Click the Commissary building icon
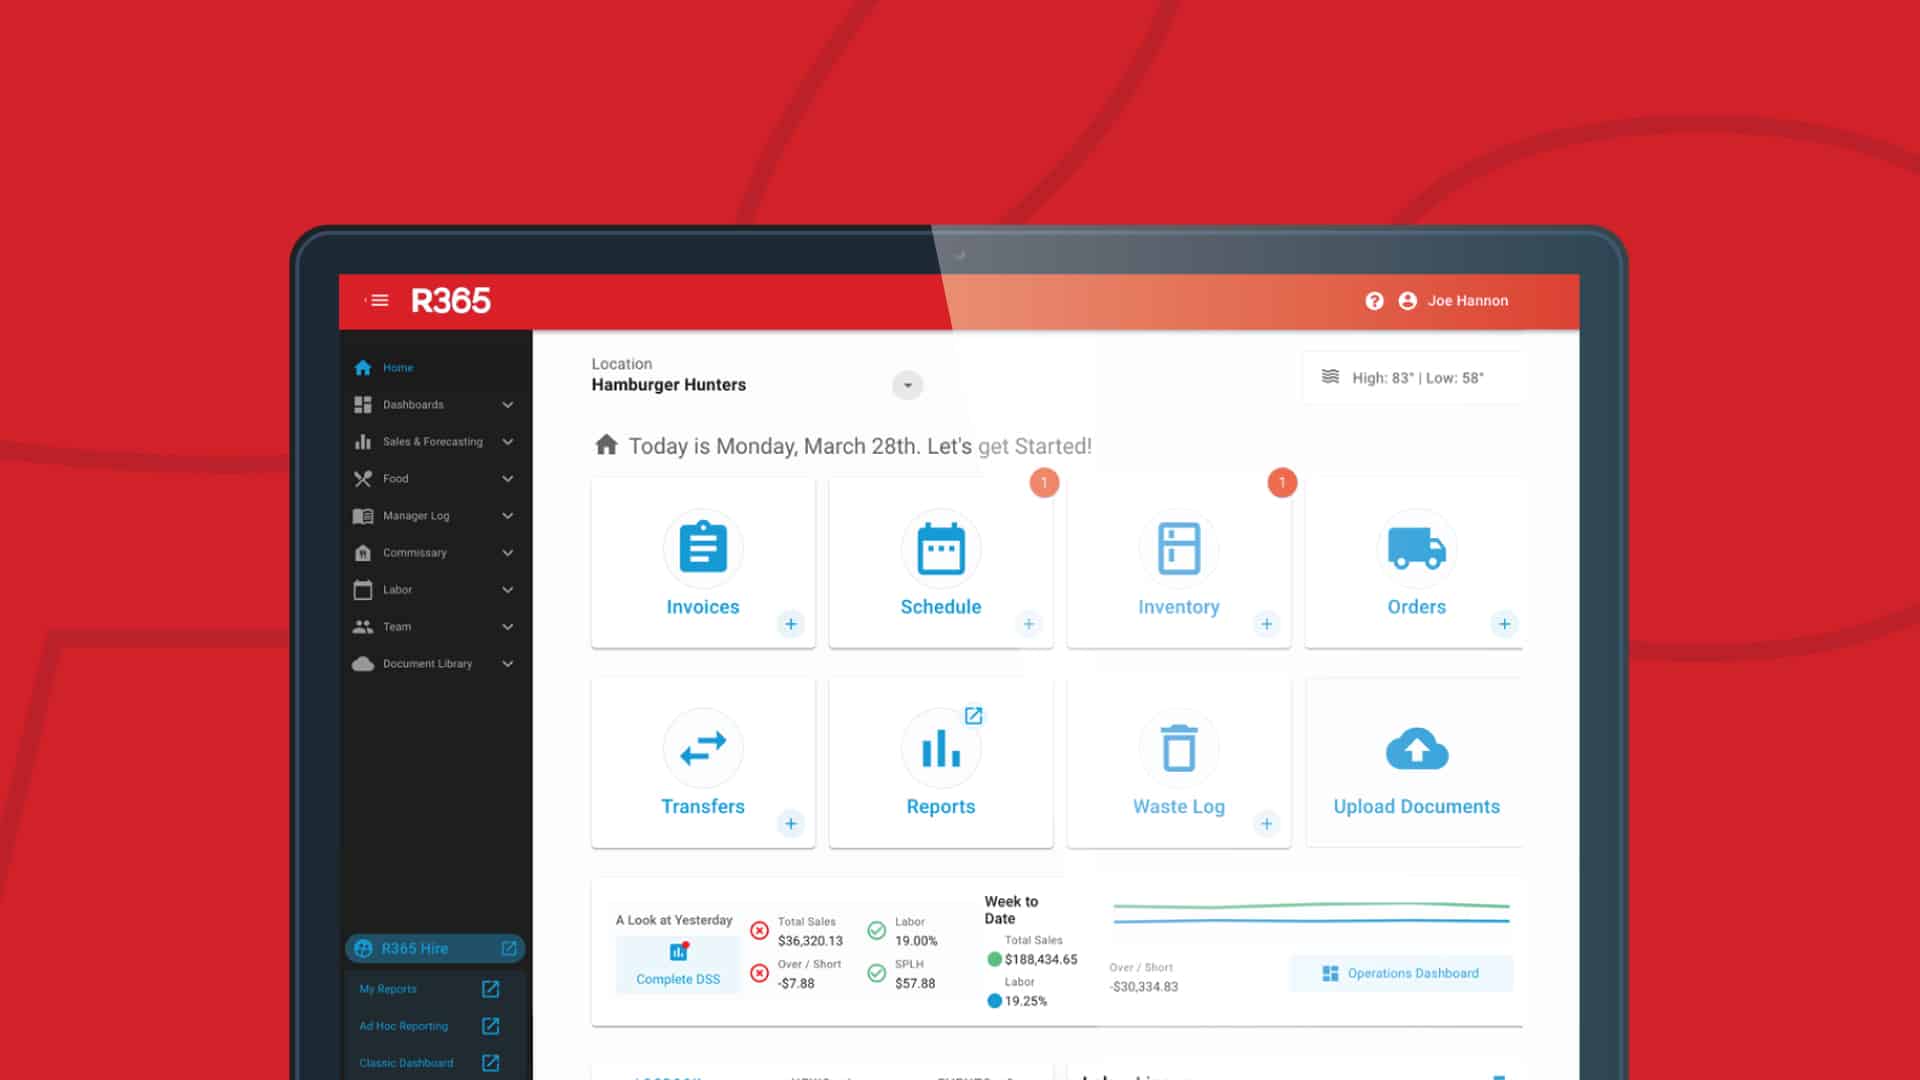The width and height of the screenshot is (1920, 1080). coord(363,553)
